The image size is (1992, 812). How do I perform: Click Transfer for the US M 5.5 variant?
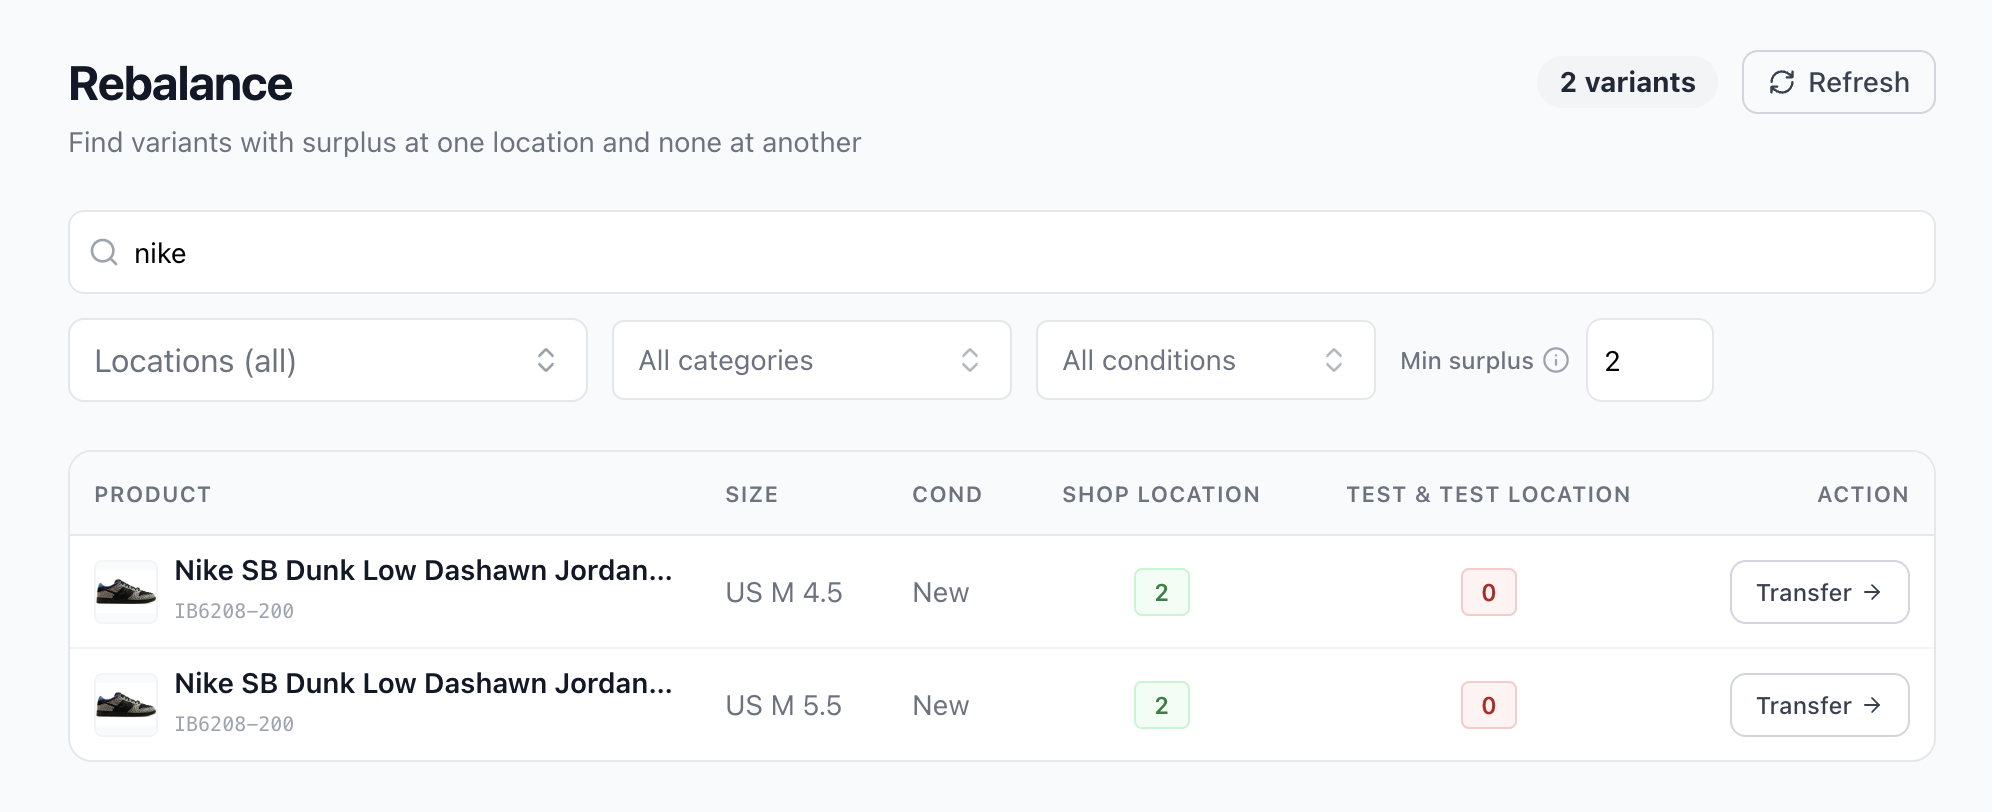tap(1819, 705)
